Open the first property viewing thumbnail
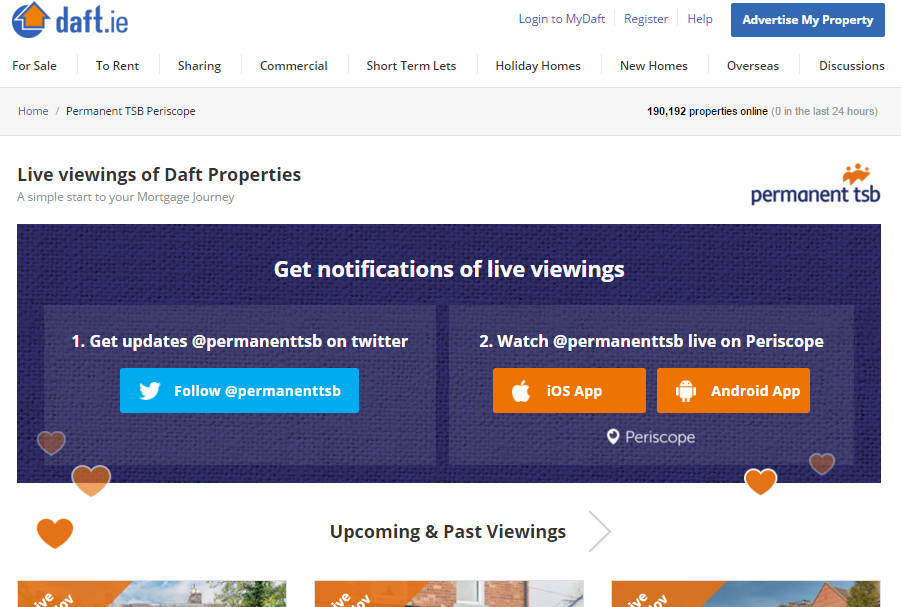The image size is (901, 607). click(152, 594)
